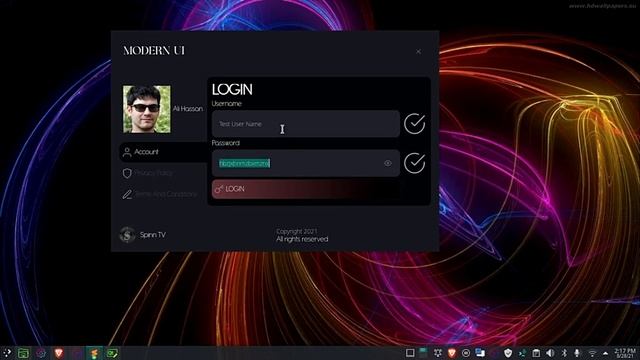The image size is (640, 360).
Task: Click the microphone tray icon
Action: pyautogui.click(x=577, y=353)
